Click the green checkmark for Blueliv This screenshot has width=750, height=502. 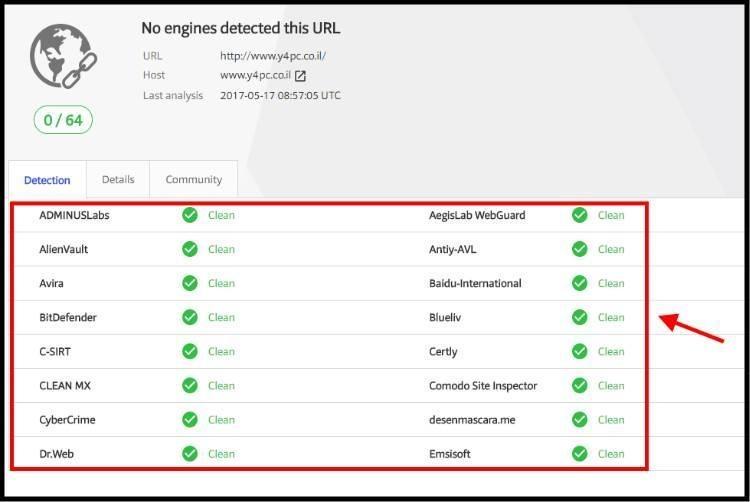(x=580, y=317)
